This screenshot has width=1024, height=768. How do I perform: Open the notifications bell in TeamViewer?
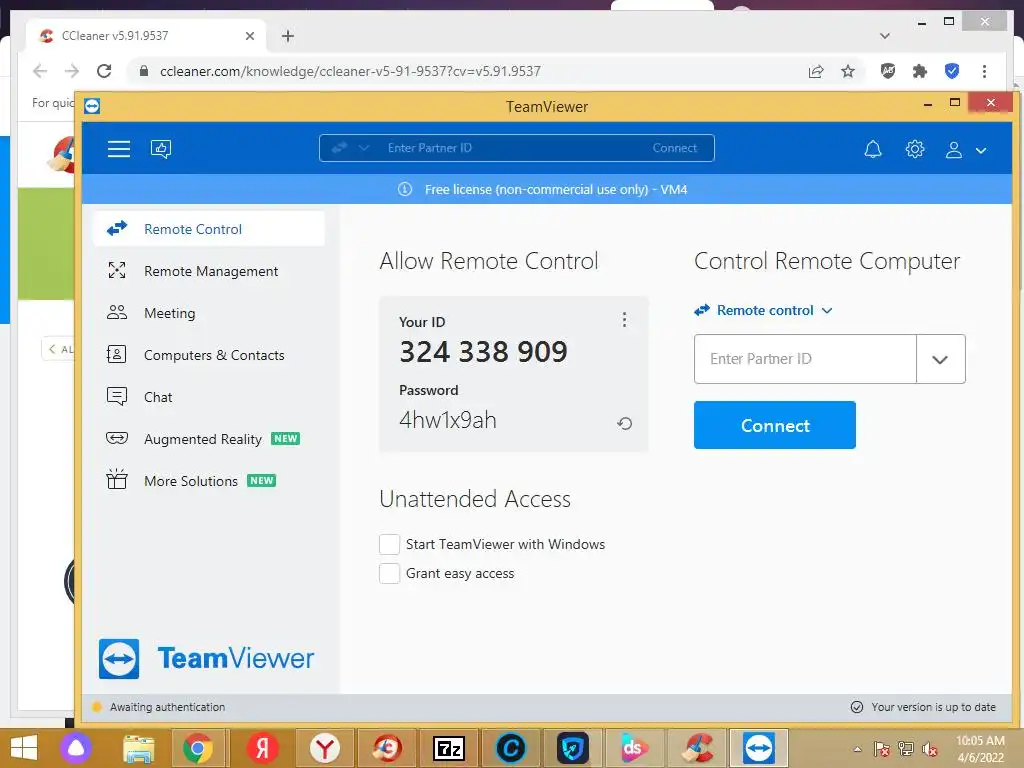(872, 150)
